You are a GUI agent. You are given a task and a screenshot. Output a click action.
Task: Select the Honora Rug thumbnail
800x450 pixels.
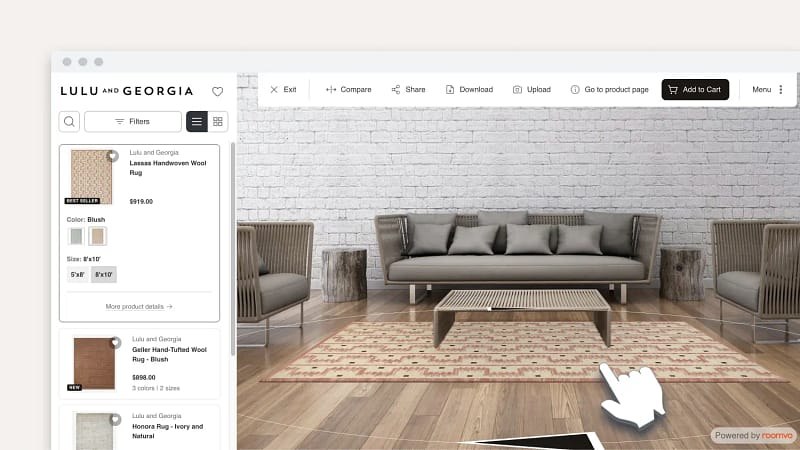94,431
